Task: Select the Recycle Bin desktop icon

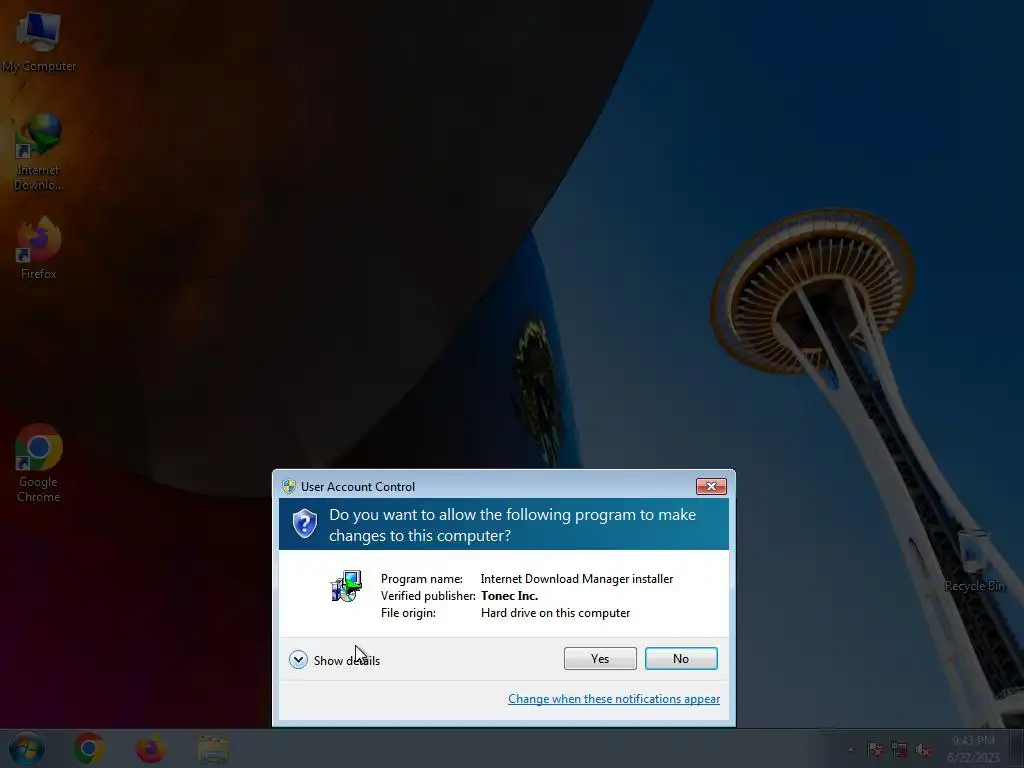Action: tap(974, 562)
